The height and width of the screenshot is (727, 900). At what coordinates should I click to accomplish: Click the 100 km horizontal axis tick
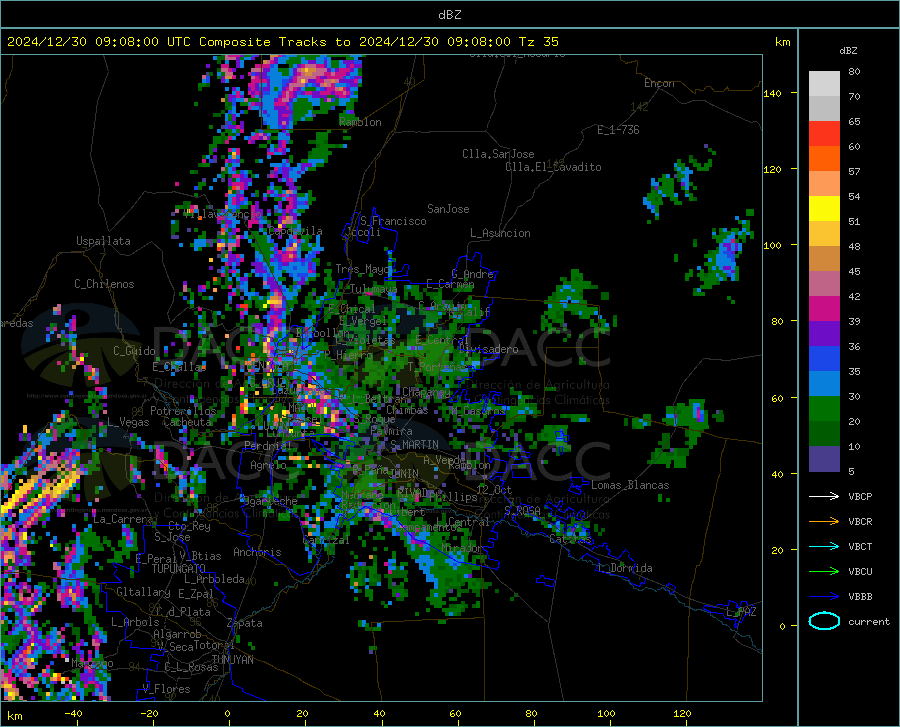pos(606,713)
